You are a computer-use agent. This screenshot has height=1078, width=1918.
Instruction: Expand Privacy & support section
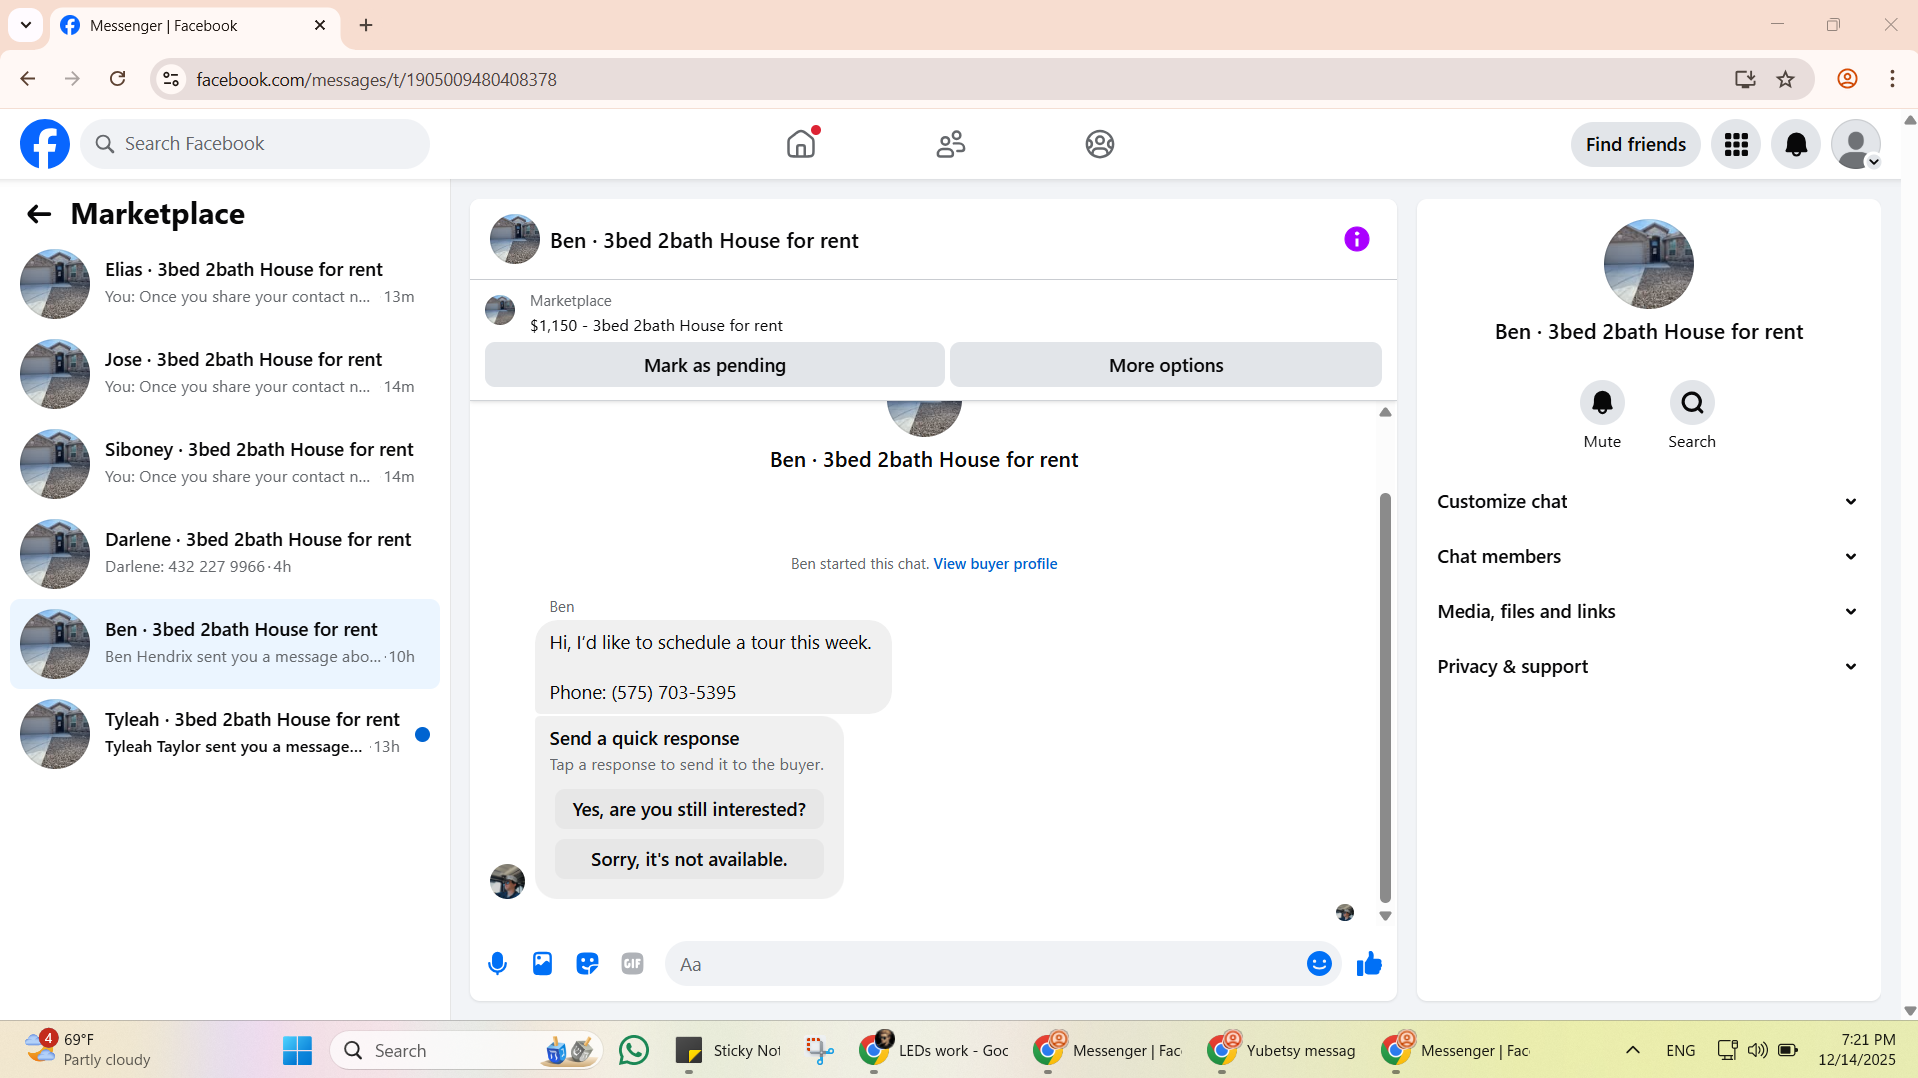(1648, 667)
